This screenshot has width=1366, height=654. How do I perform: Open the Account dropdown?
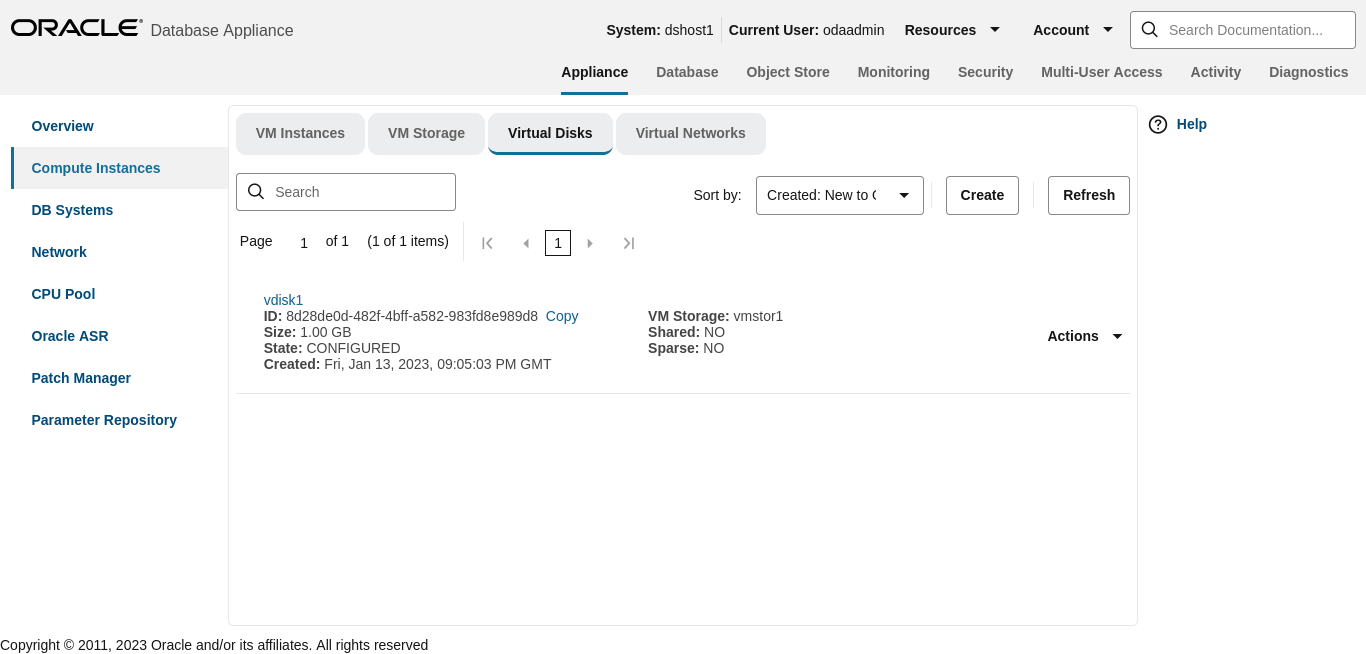1071,30
